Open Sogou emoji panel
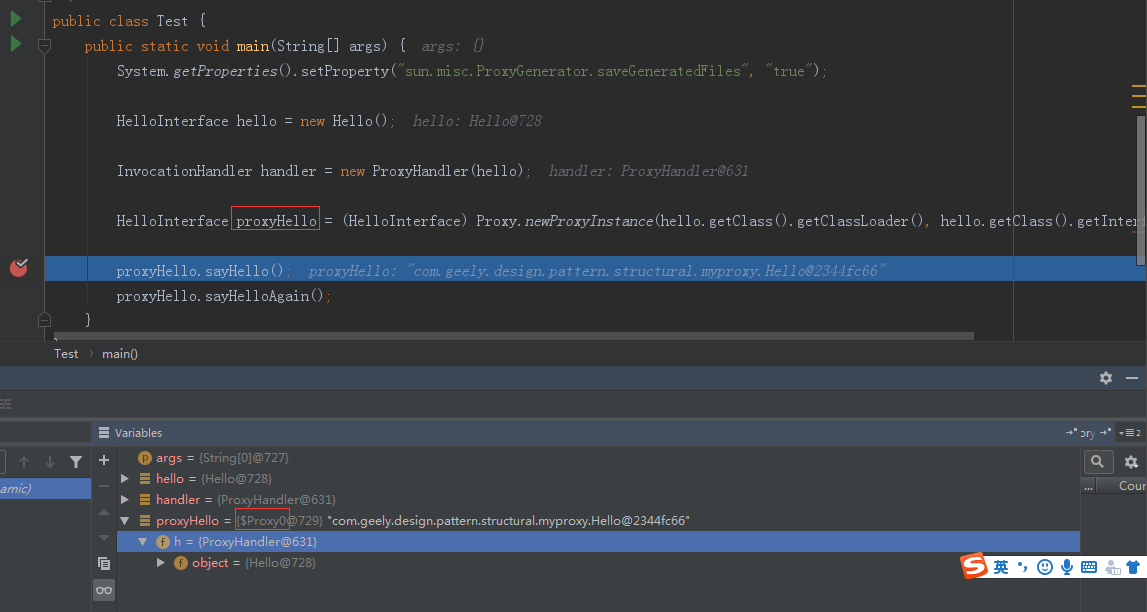The image size is (1147, 612). [x=1045, y=567]
